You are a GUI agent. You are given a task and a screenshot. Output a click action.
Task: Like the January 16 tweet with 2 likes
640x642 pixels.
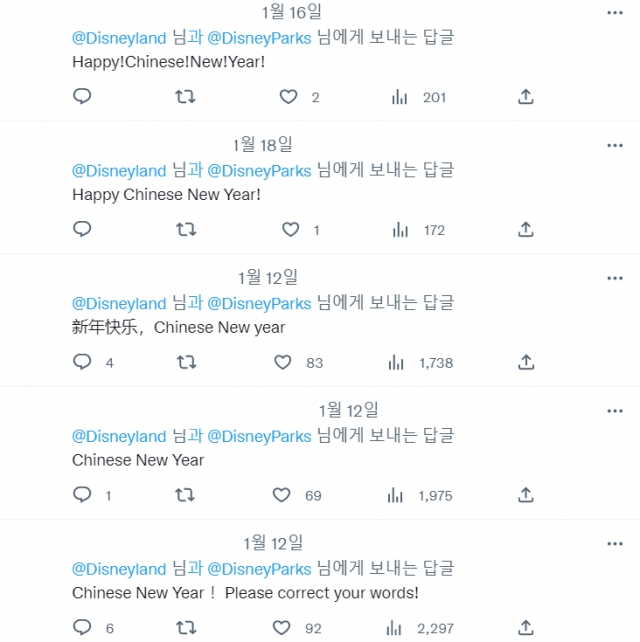[288, 97]
